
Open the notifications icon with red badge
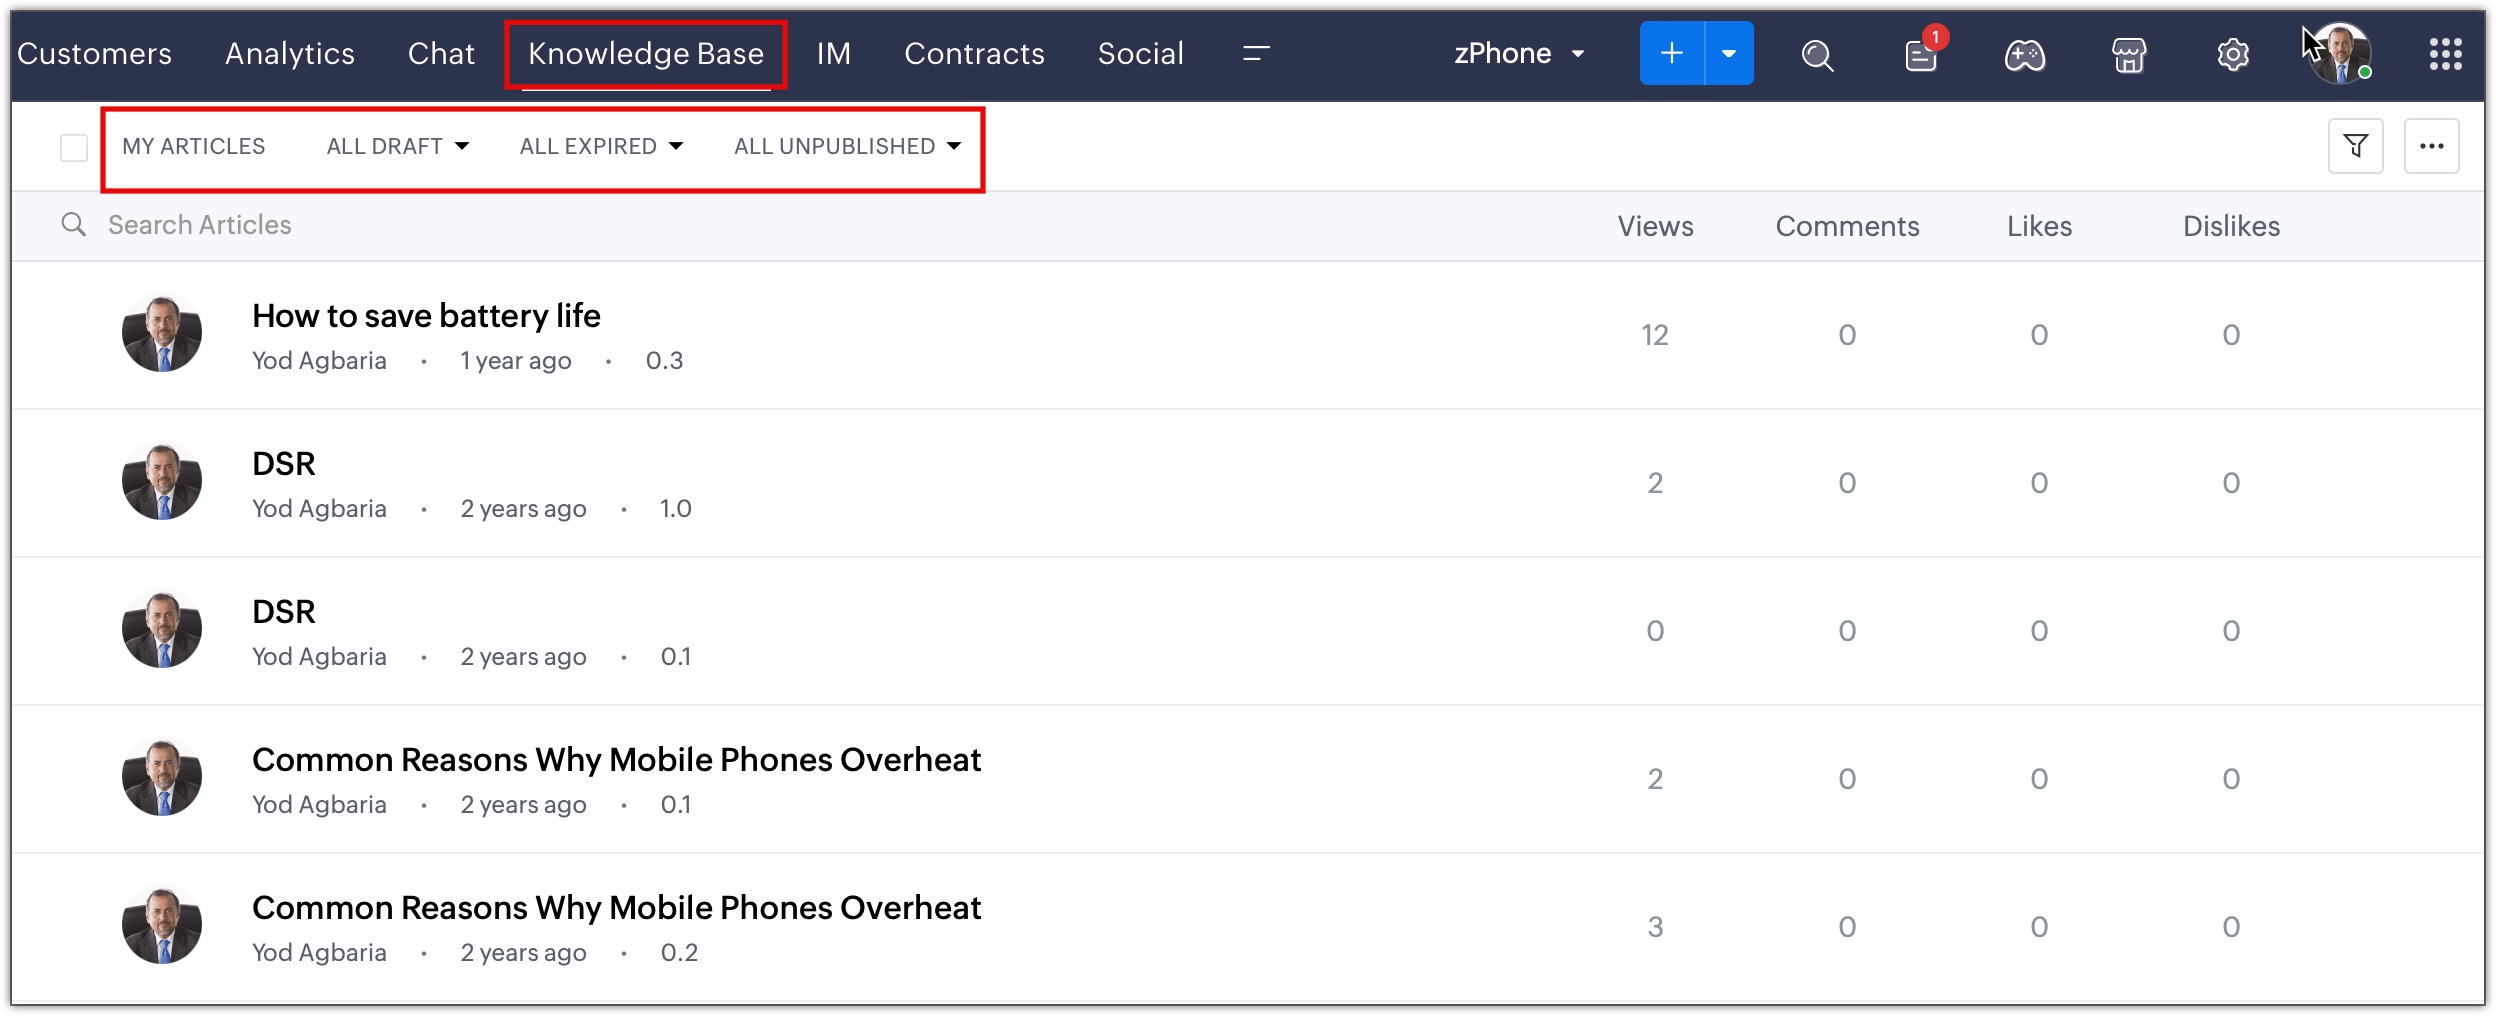point(1921,55)
